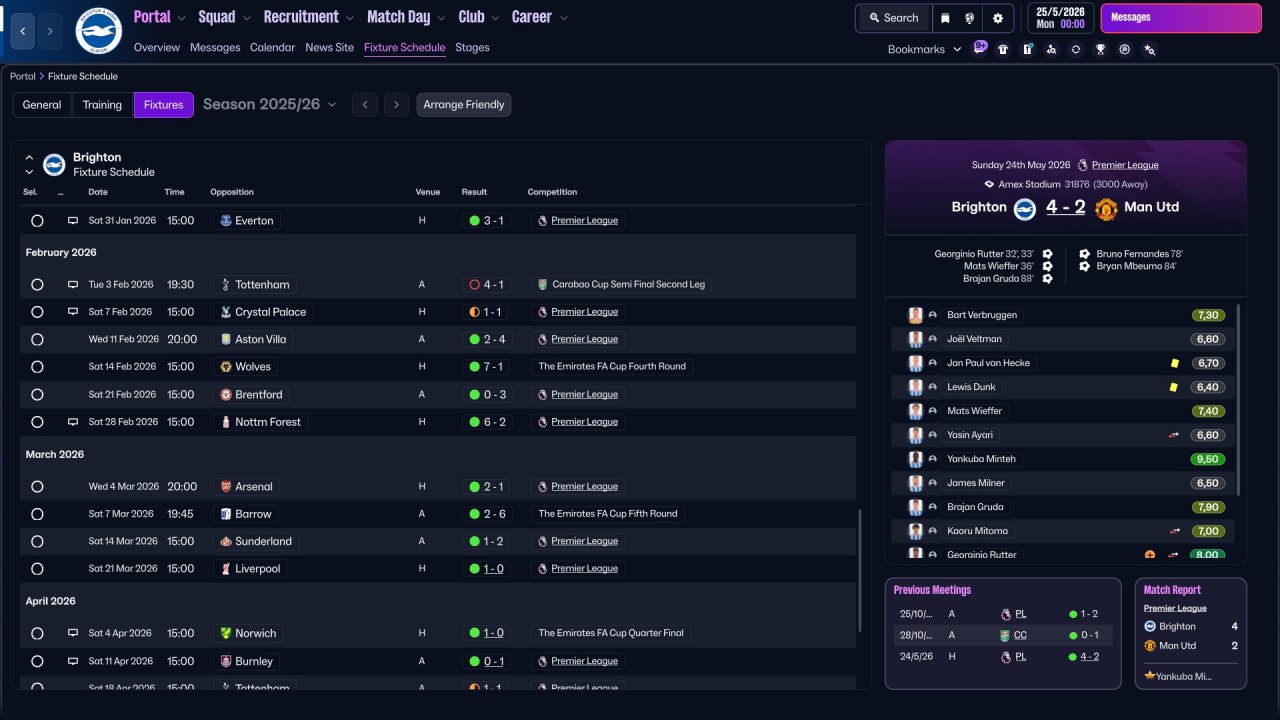The image size is (1280, 720).
Task: Click the TV icon on the Norwich row
Action: pyautogui.click(x=73, y=634)
